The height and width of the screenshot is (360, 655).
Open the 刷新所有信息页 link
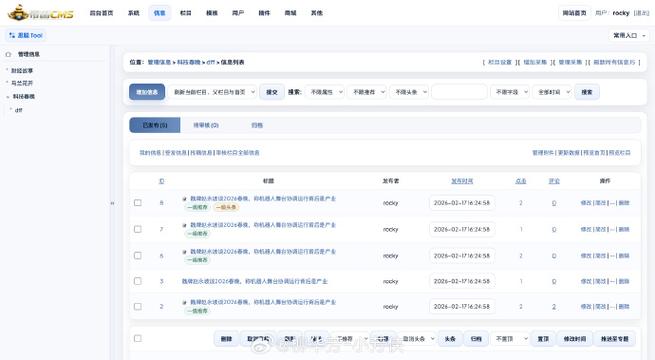click(614, 62)
